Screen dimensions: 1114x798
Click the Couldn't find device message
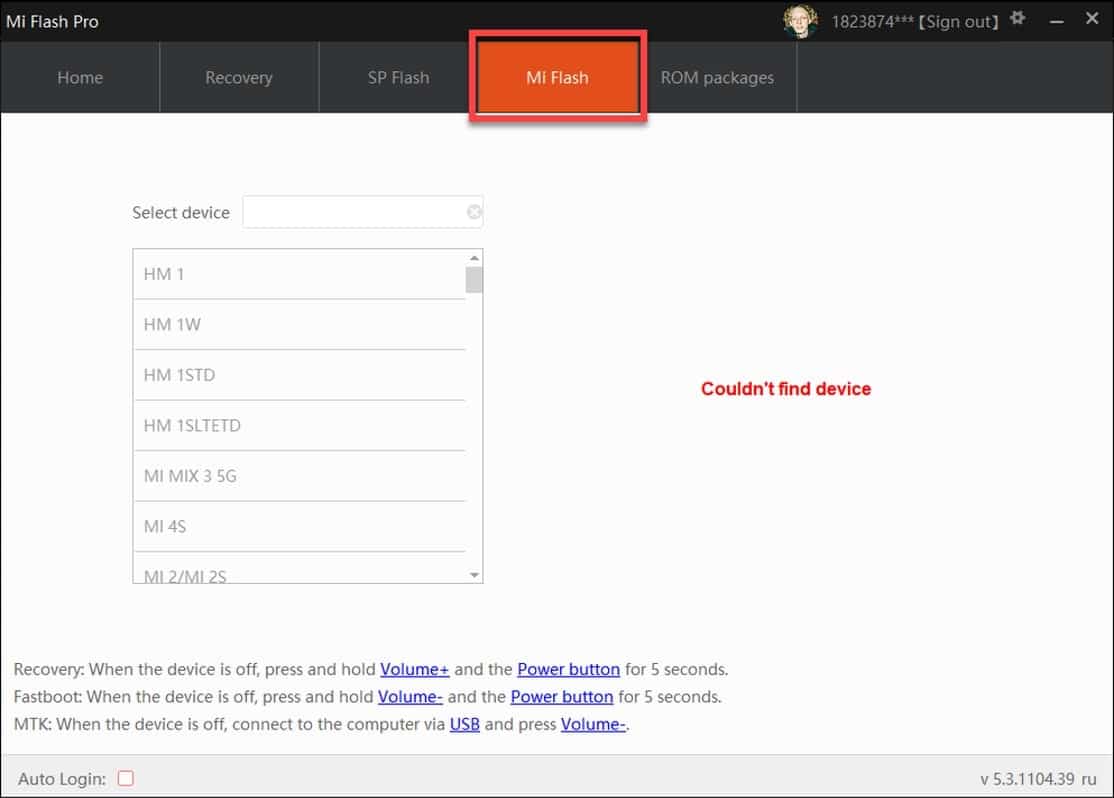786,389
